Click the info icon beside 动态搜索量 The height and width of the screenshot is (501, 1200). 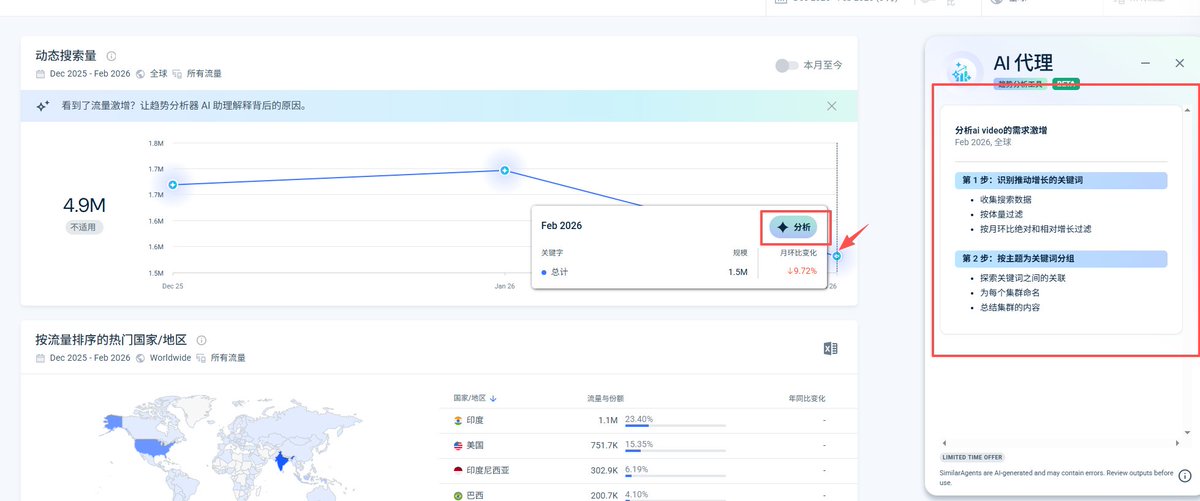click(x=111, y=57)
